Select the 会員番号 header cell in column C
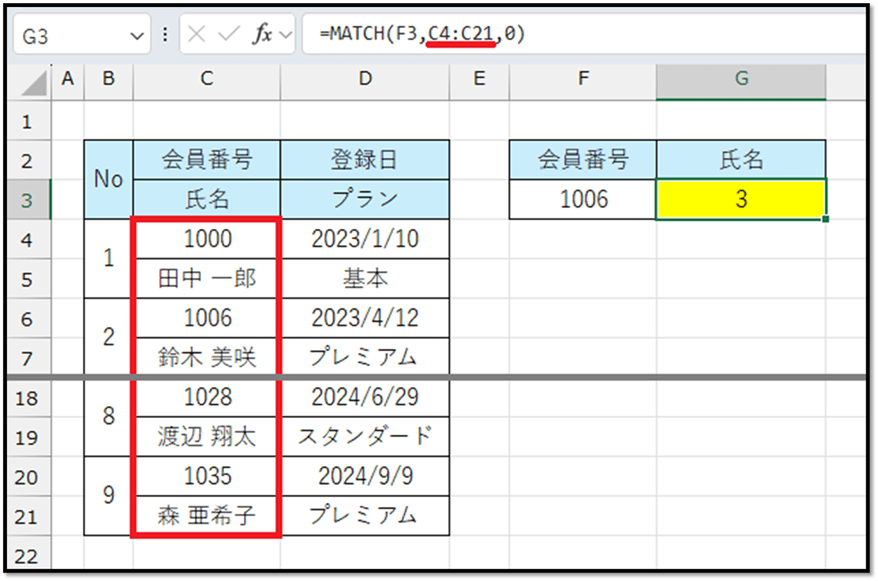Viewport: 878px width, 581px height. pos(206,159)
